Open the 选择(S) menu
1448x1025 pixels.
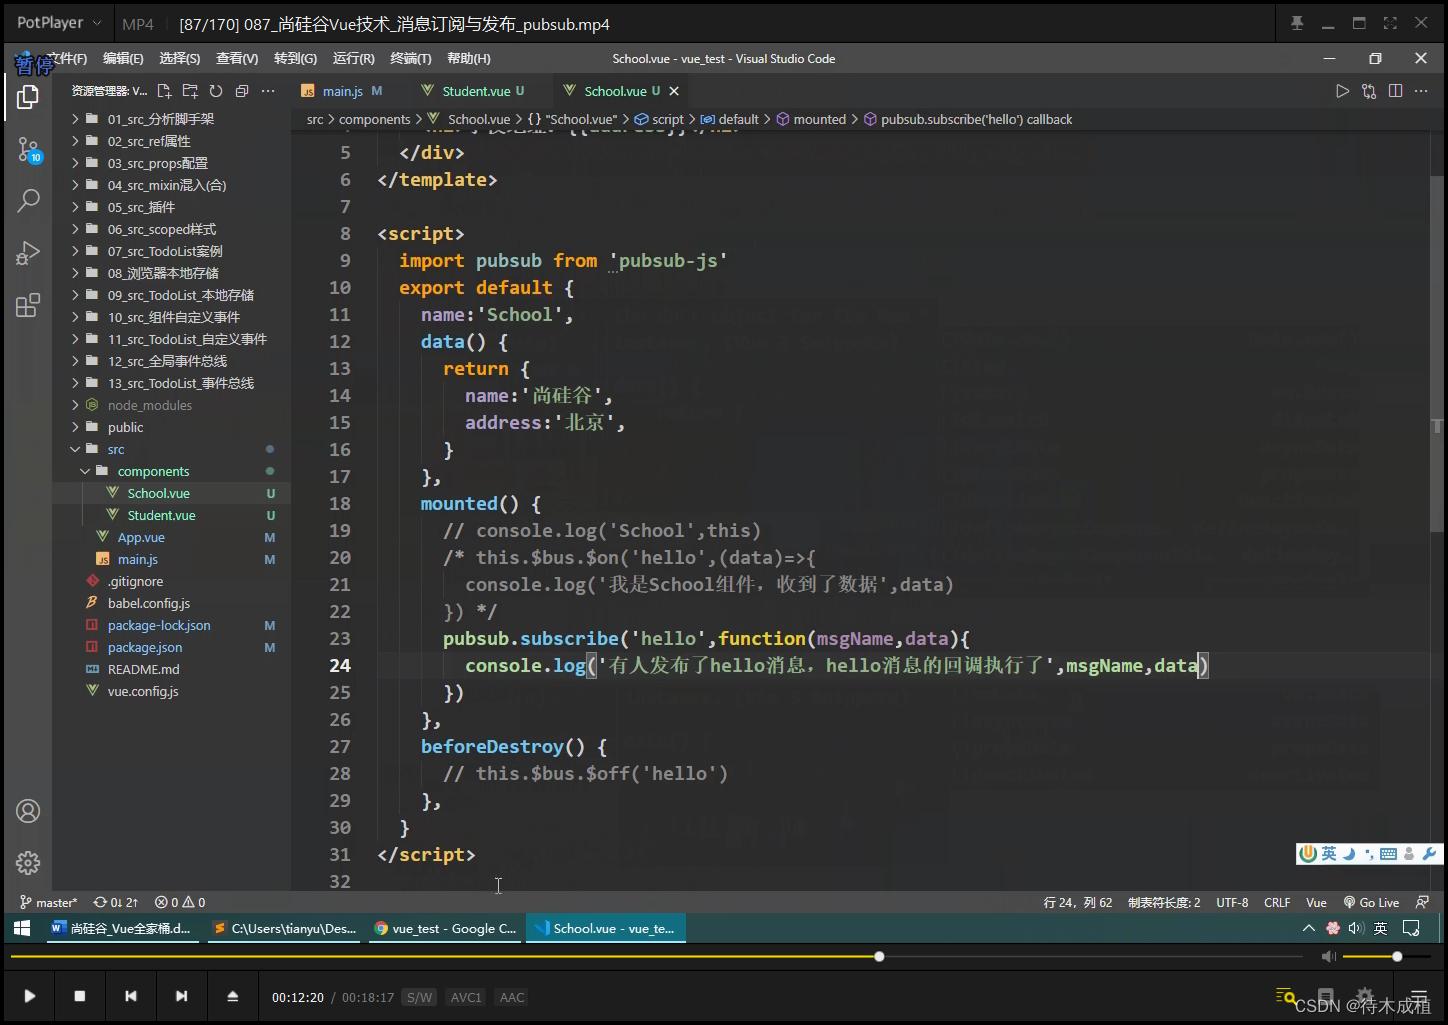pos(180,59)
